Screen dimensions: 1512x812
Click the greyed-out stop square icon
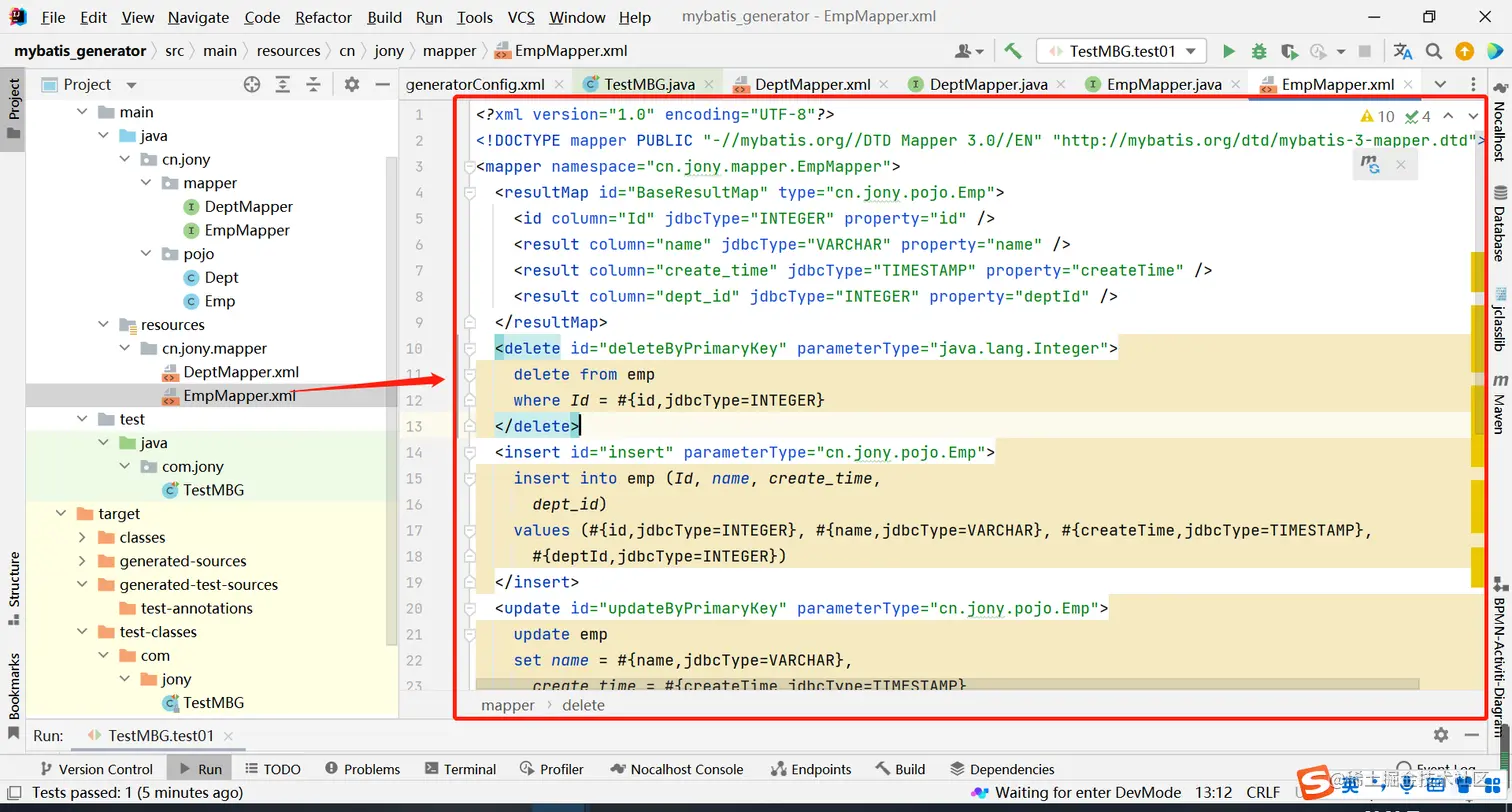[x=1365, y=51]
